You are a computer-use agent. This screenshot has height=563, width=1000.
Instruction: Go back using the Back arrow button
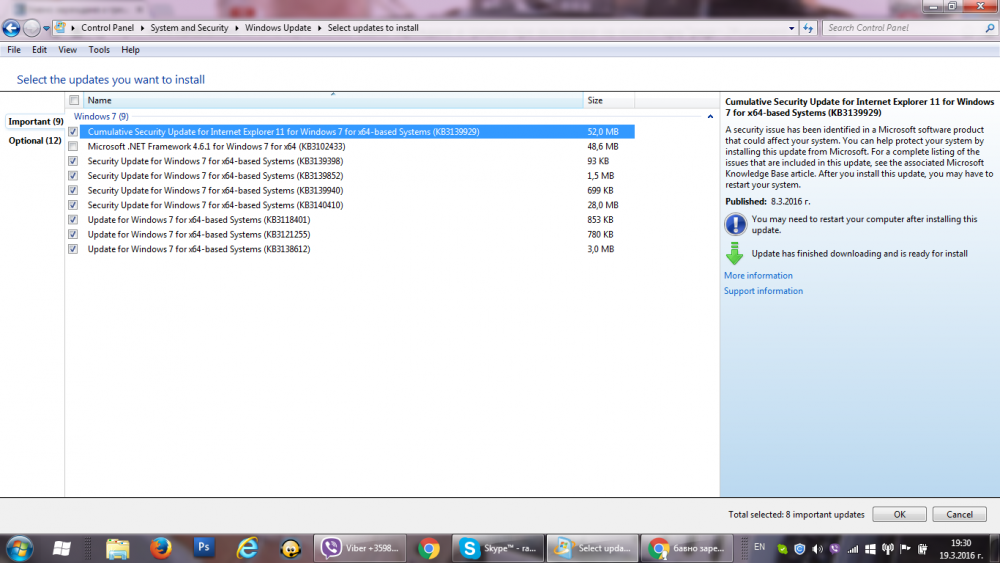click(x=11, y=28)
